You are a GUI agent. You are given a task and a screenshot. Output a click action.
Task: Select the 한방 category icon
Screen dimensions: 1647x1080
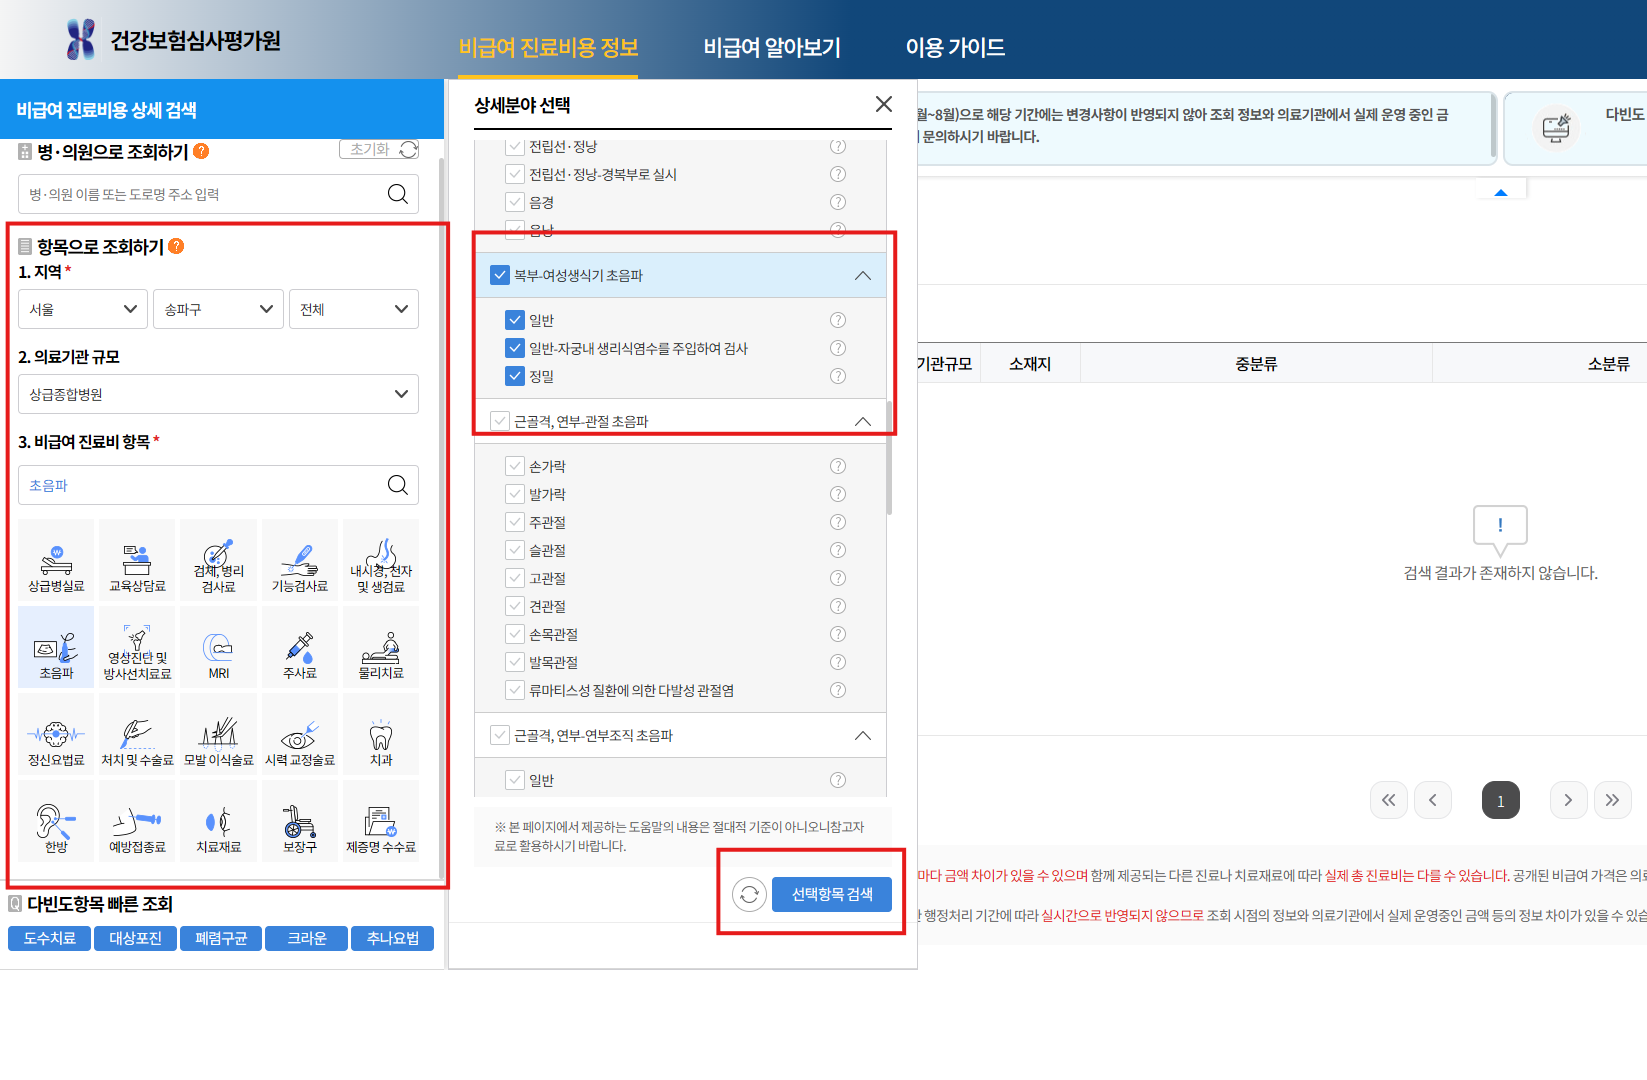[x=56, y=821]
